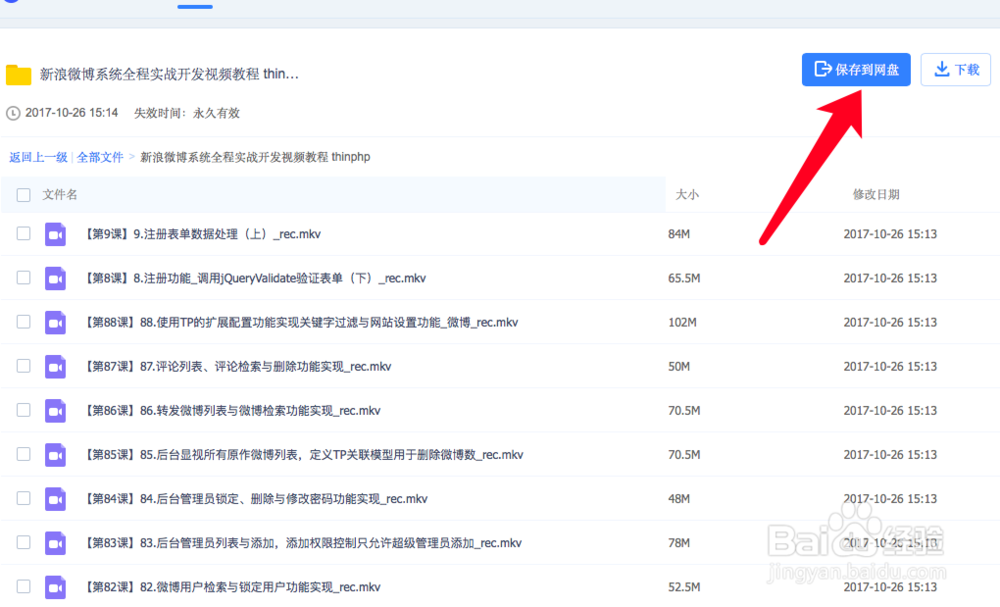Click the video icon of 第85课 file
The image size is (1000, 607).
point(55,455)
